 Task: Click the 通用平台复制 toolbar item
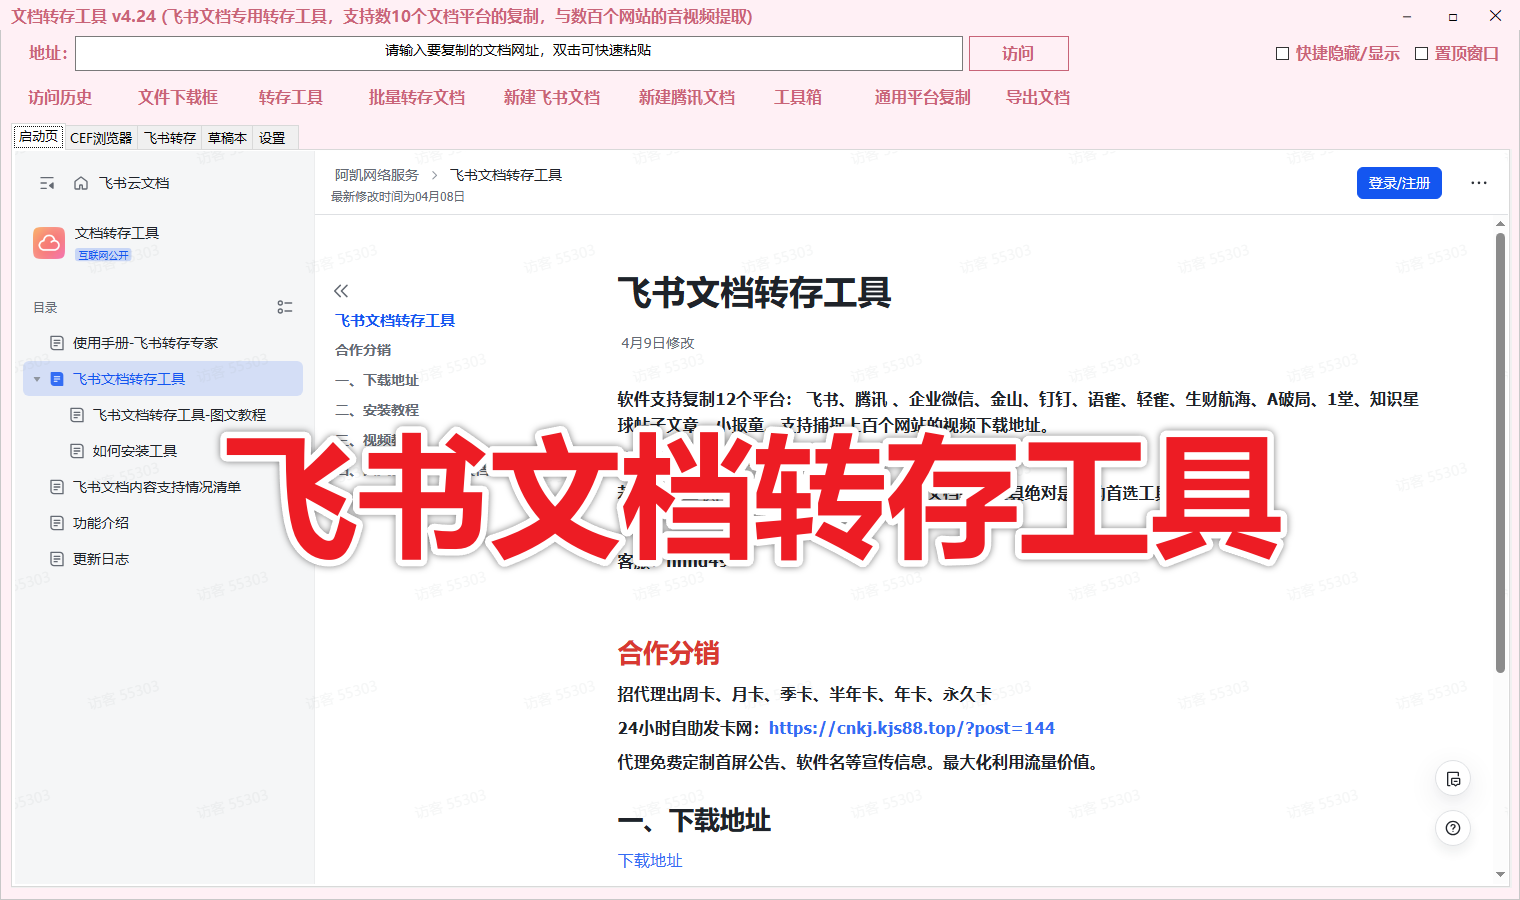(x=921, y=97)
